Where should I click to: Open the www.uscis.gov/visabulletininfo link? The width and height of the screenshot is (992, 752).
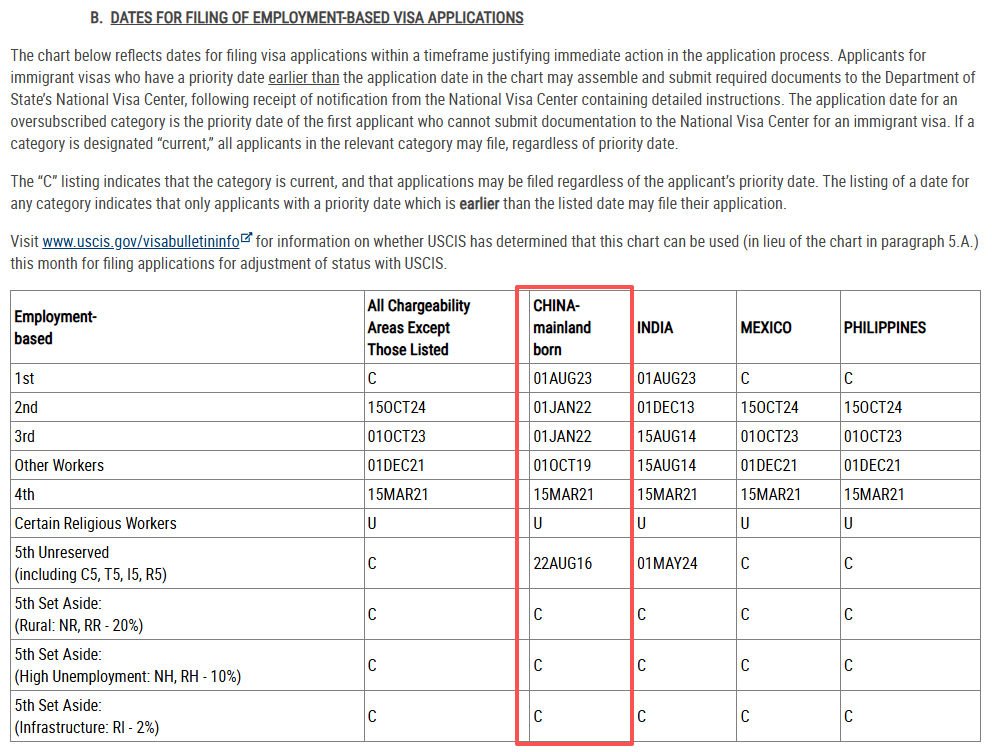pyautogui.click(x=139, y=241)
